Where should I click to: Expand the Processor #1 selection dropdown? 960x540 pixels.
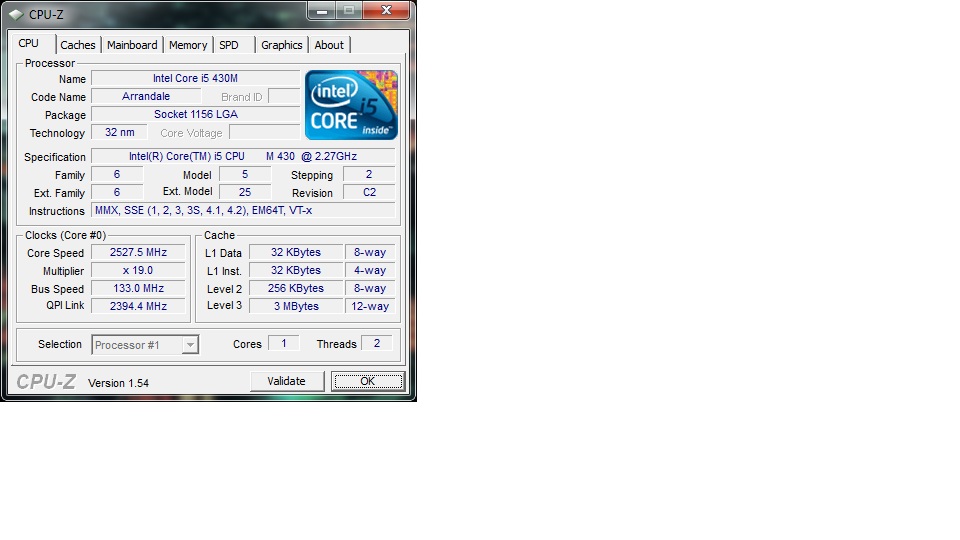tap(190, 345)
